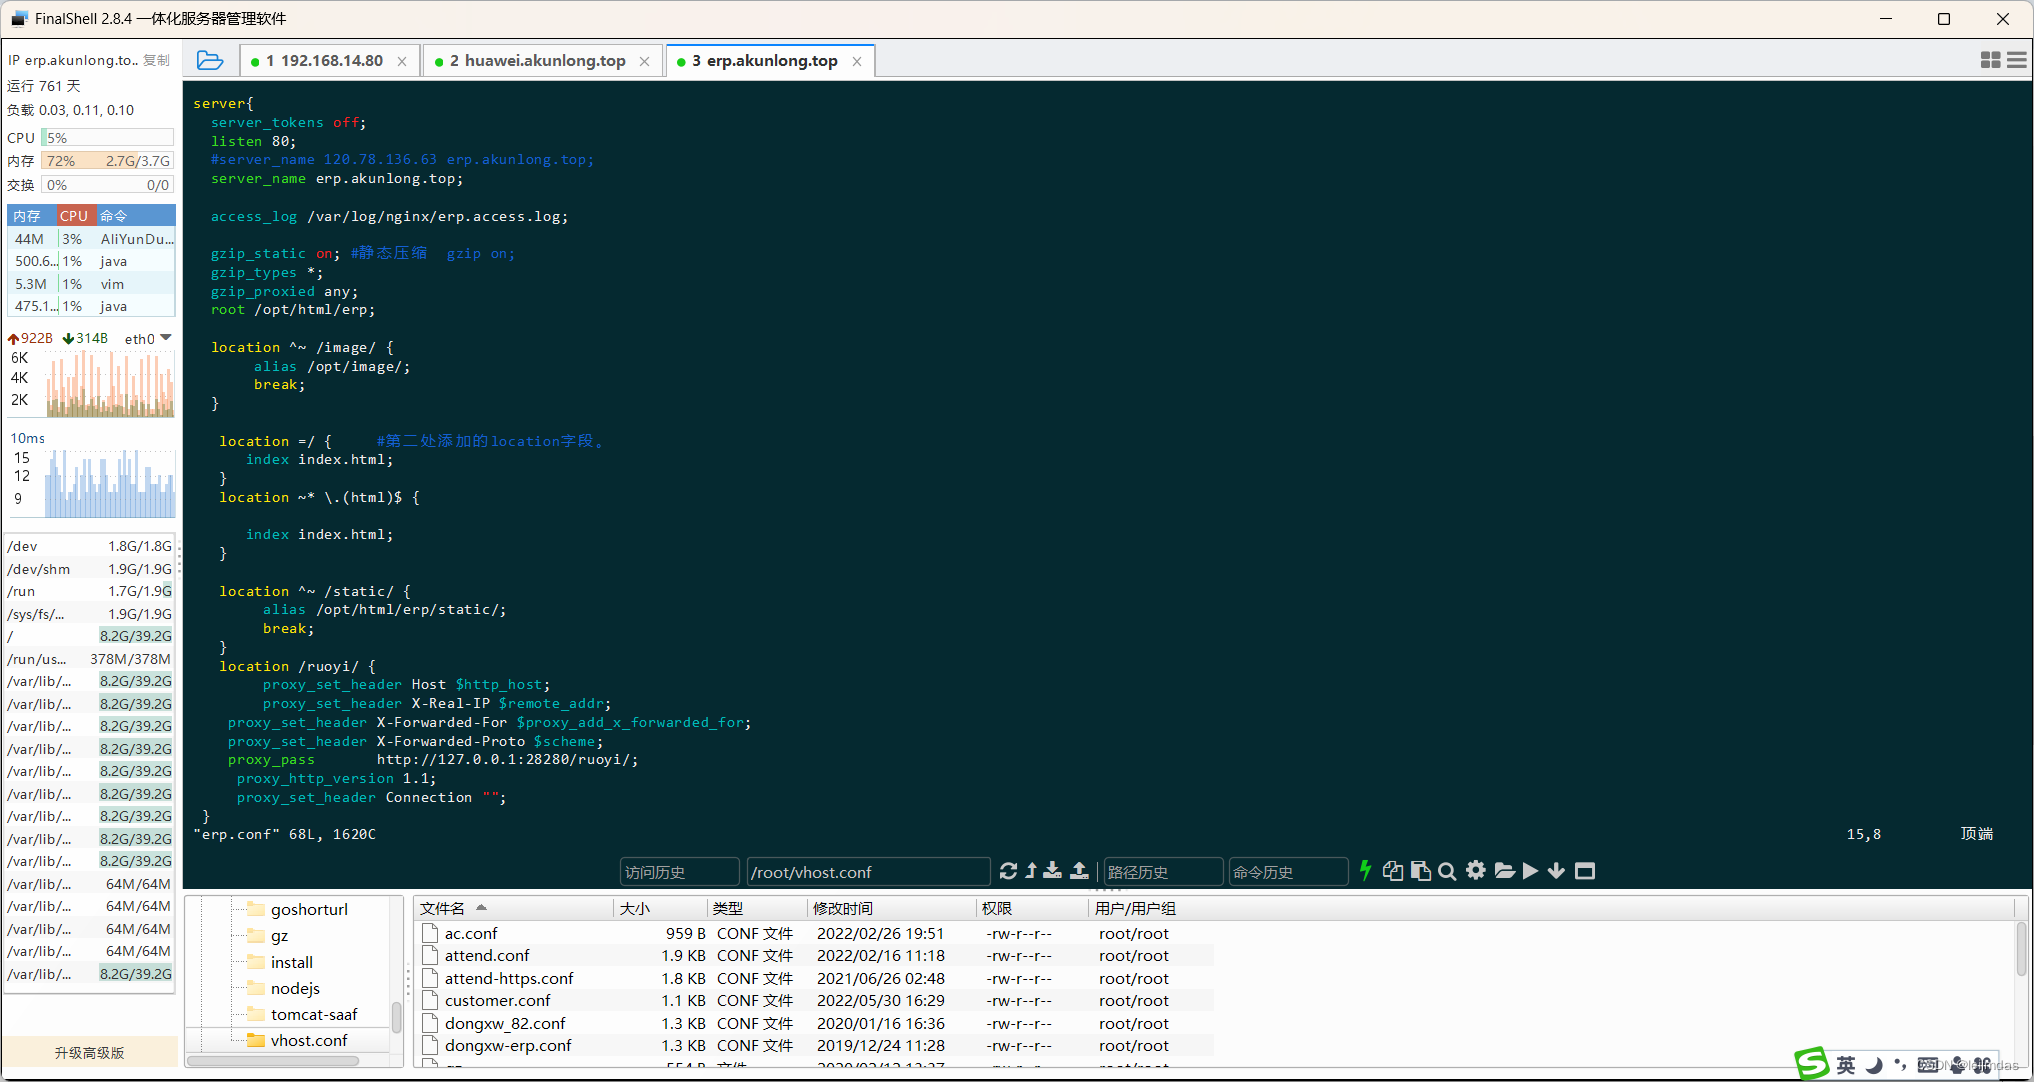Click the 内存 72% memory usage bar
Viewport: 2034px width, 1082px height.
coord(107,160)
